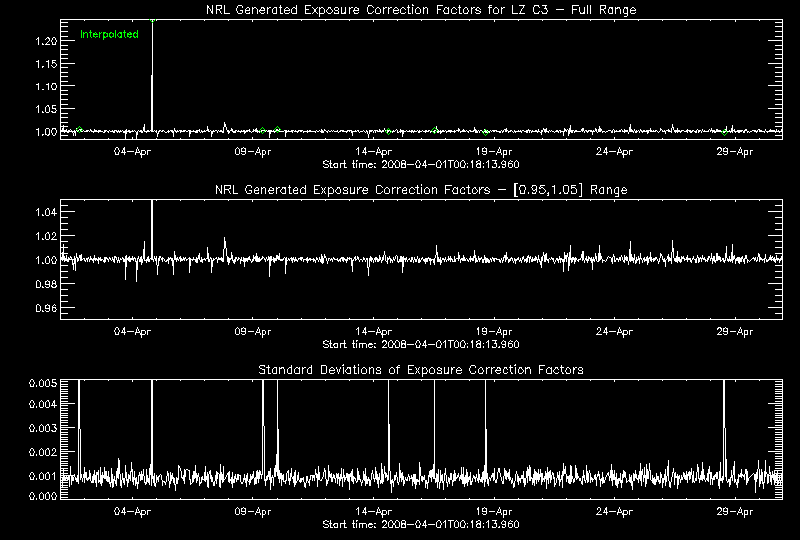Click the Standard Deviations plot title
The image size is (800, 540).
(420, 370)
